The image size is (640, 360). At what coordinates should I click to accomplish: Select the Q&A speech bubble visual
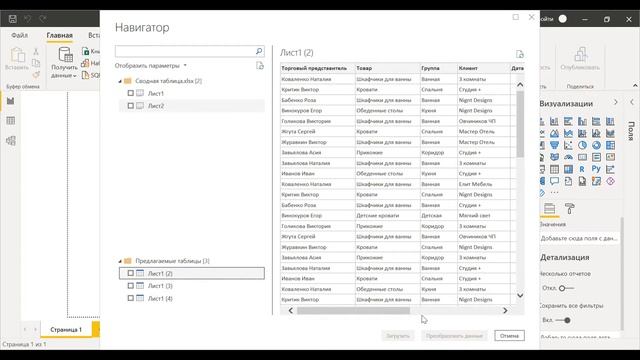point(554,181)
